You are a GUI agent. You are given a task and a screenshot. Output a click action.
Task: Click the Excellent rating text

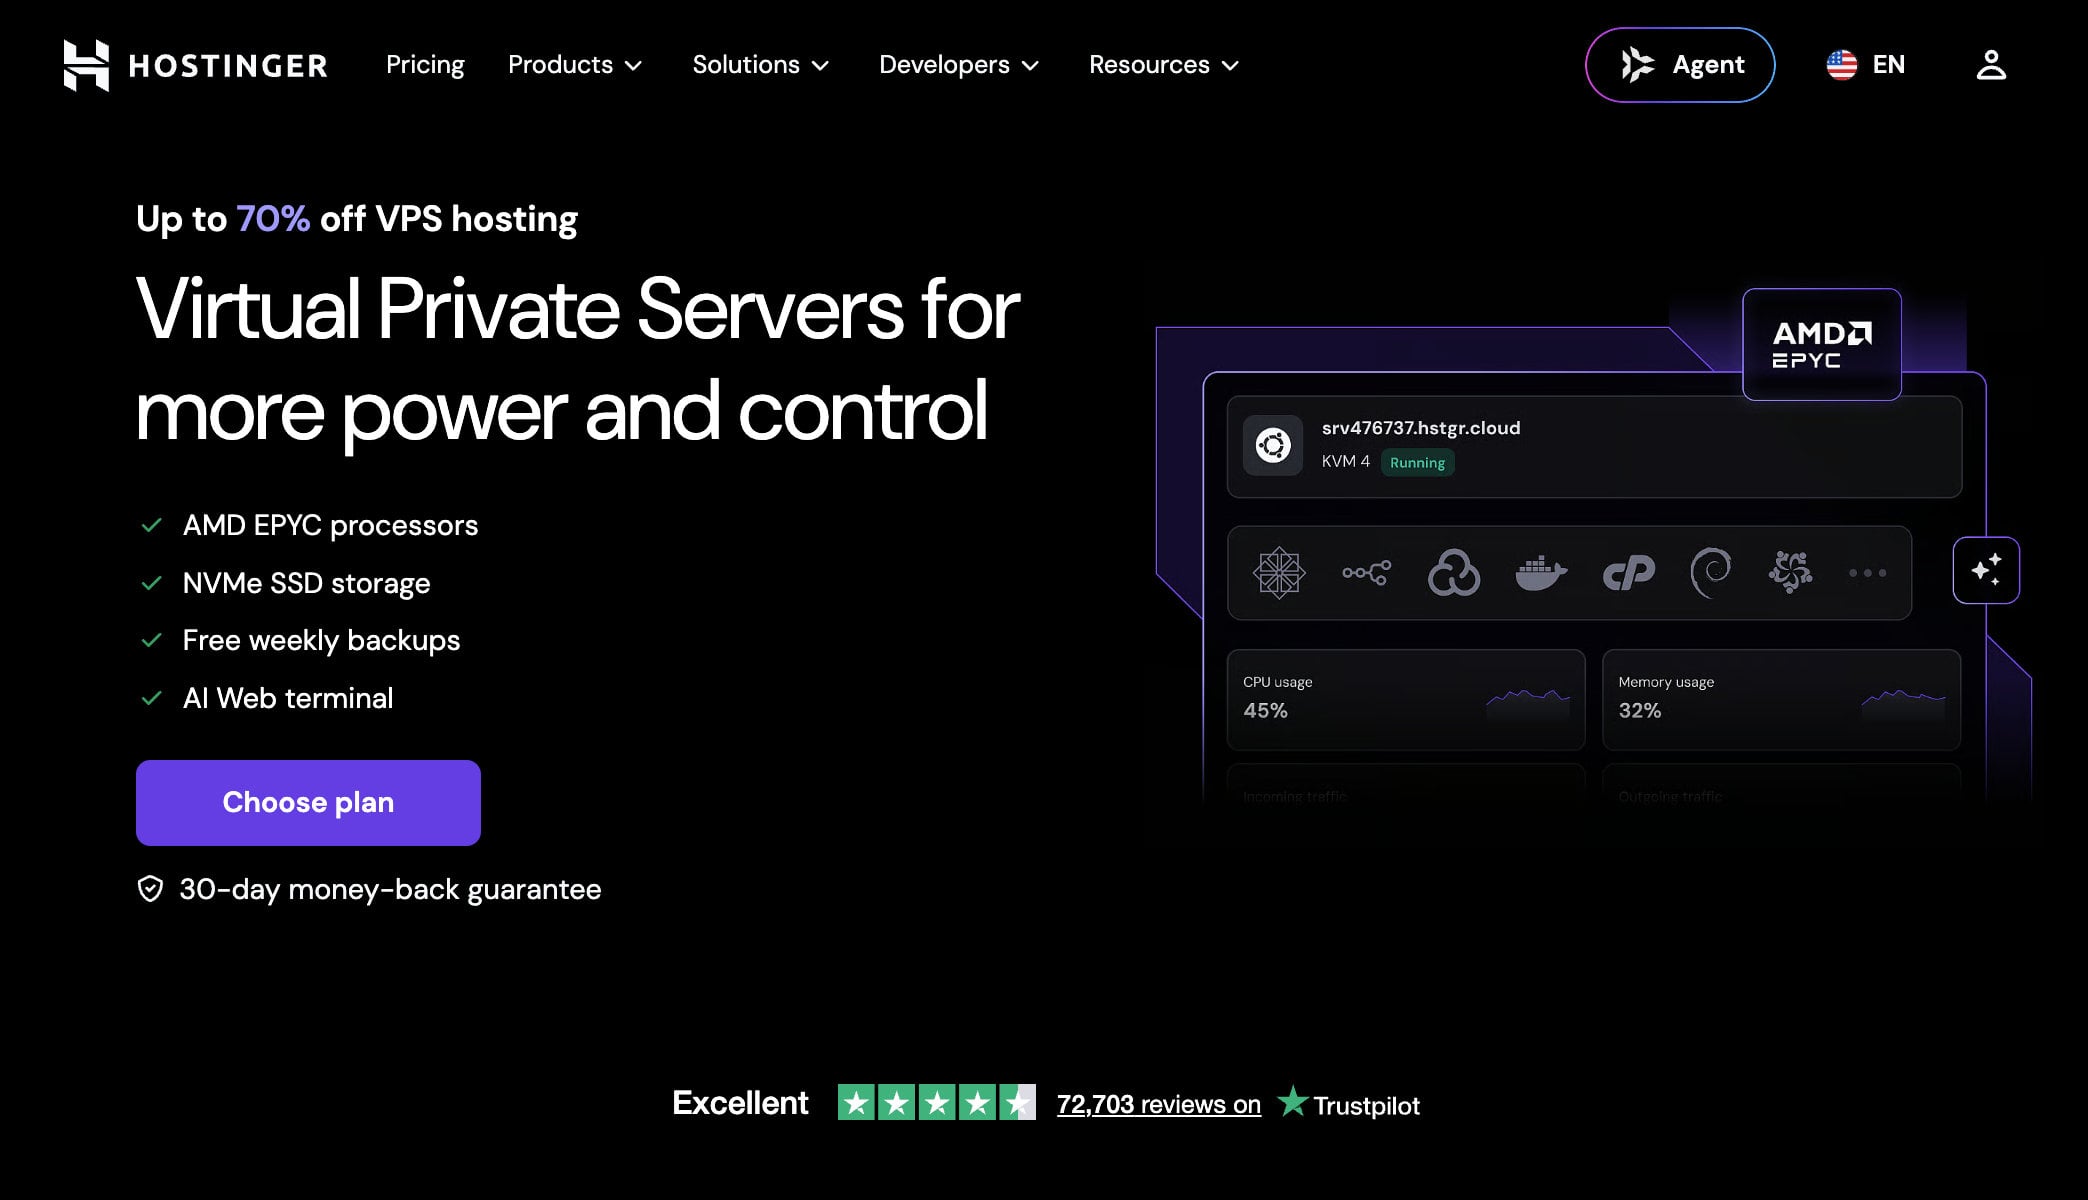click(740, 1103)
